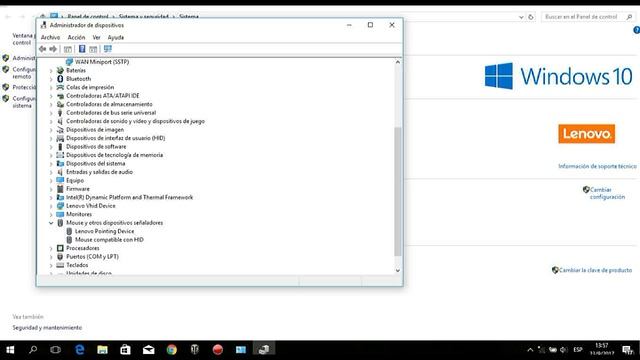
Task: Select Dispositivos de interfaz de usuario (HID)
Action: (116, 138)
